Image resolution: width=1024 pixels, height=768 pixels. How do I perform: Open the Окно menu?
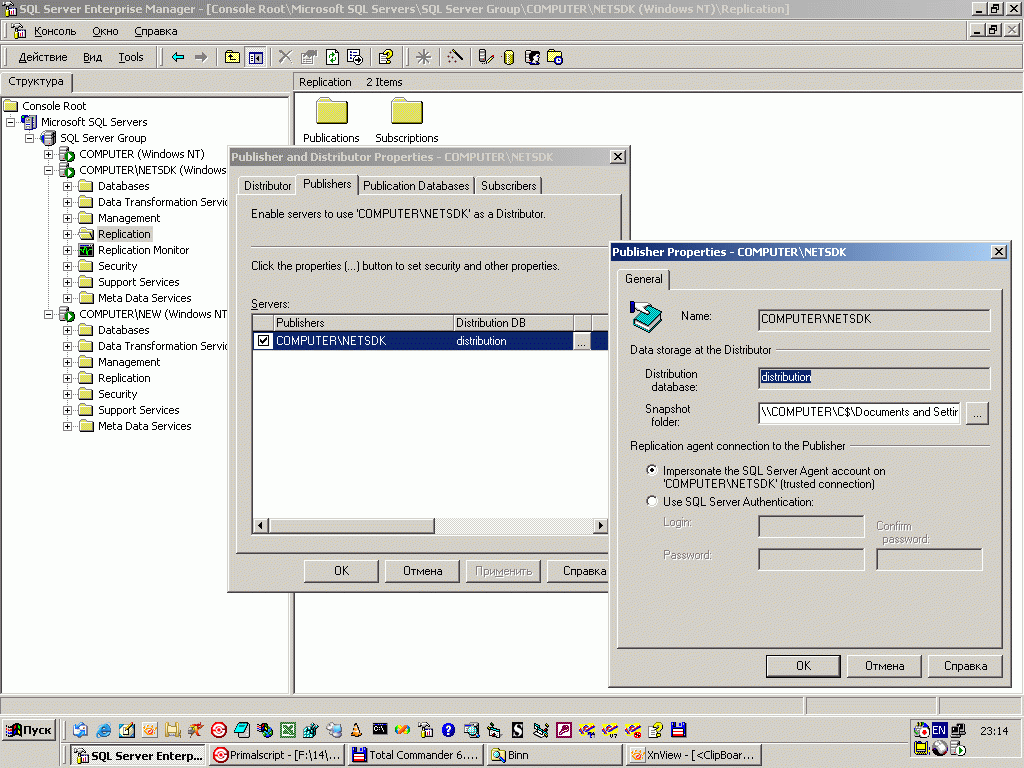[105, 31]
